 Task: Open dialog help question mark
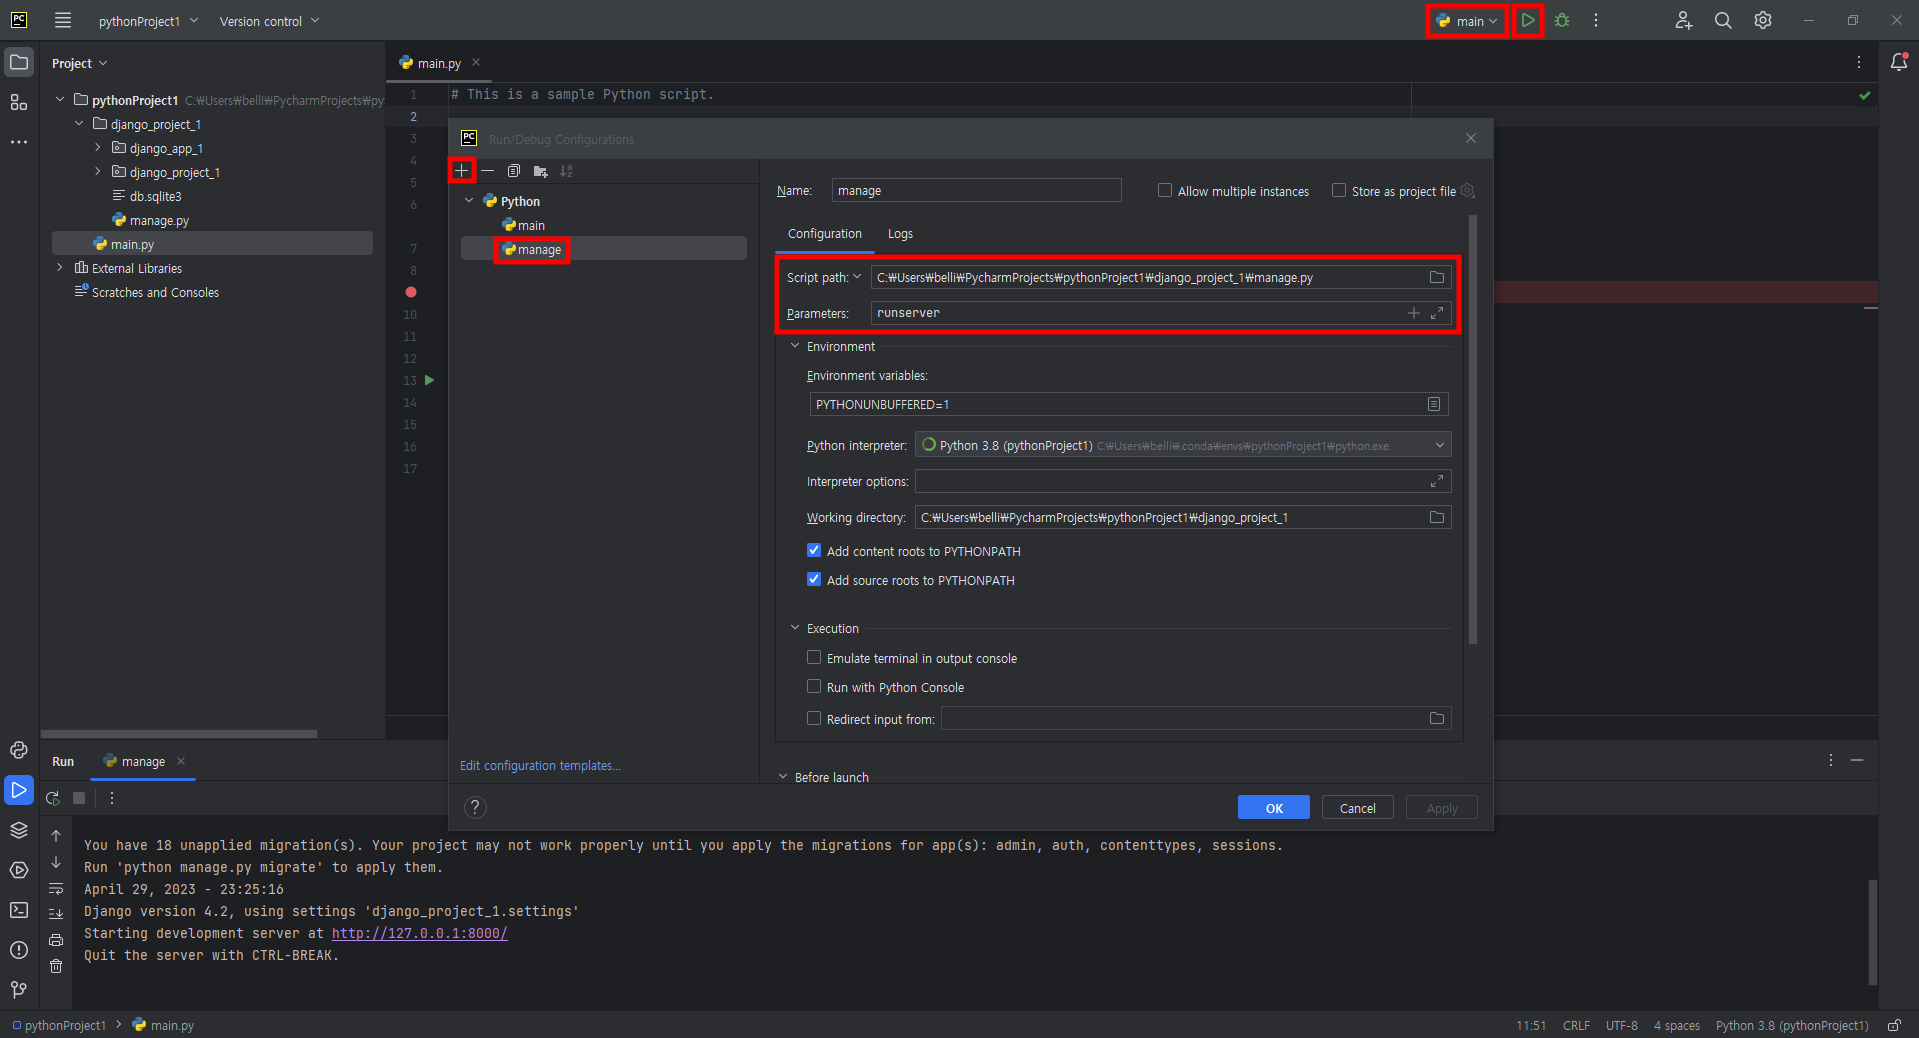click(x=476, y=807)
